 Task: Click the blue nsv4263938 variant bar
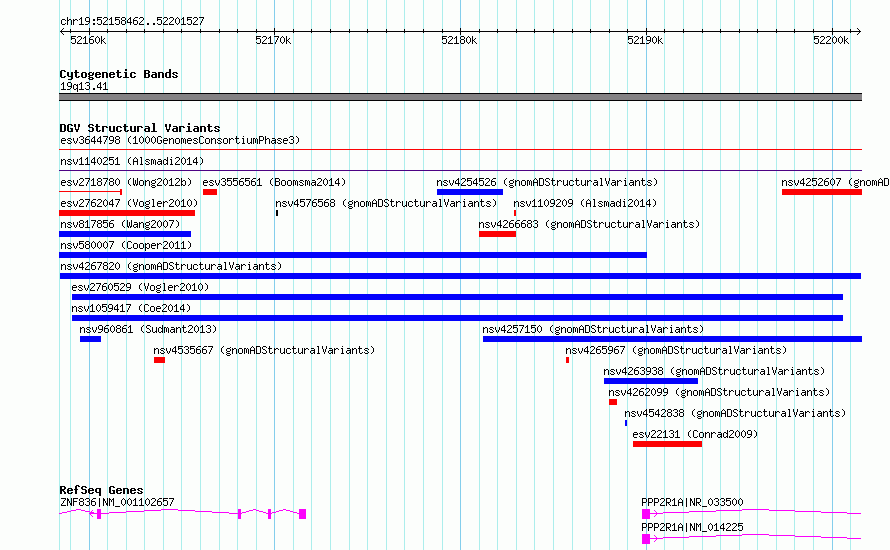tap(651, 381)
